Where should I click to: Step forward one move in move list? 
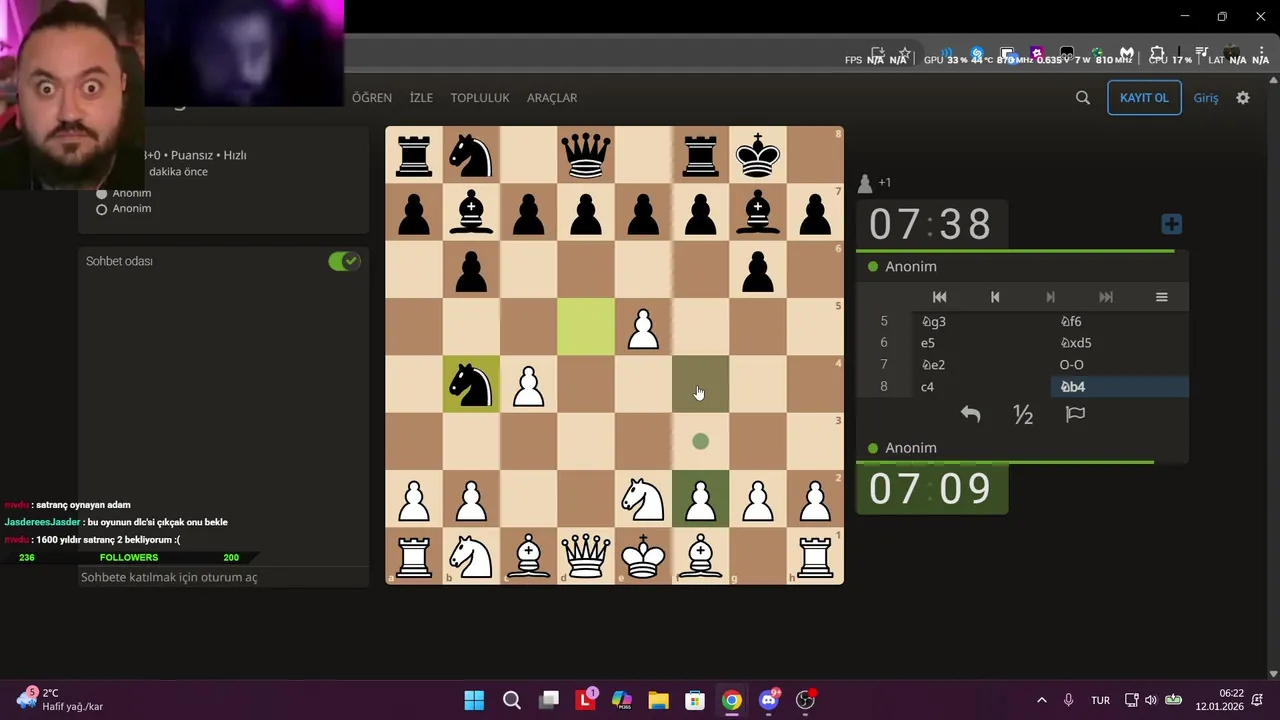coord(1050,297)
